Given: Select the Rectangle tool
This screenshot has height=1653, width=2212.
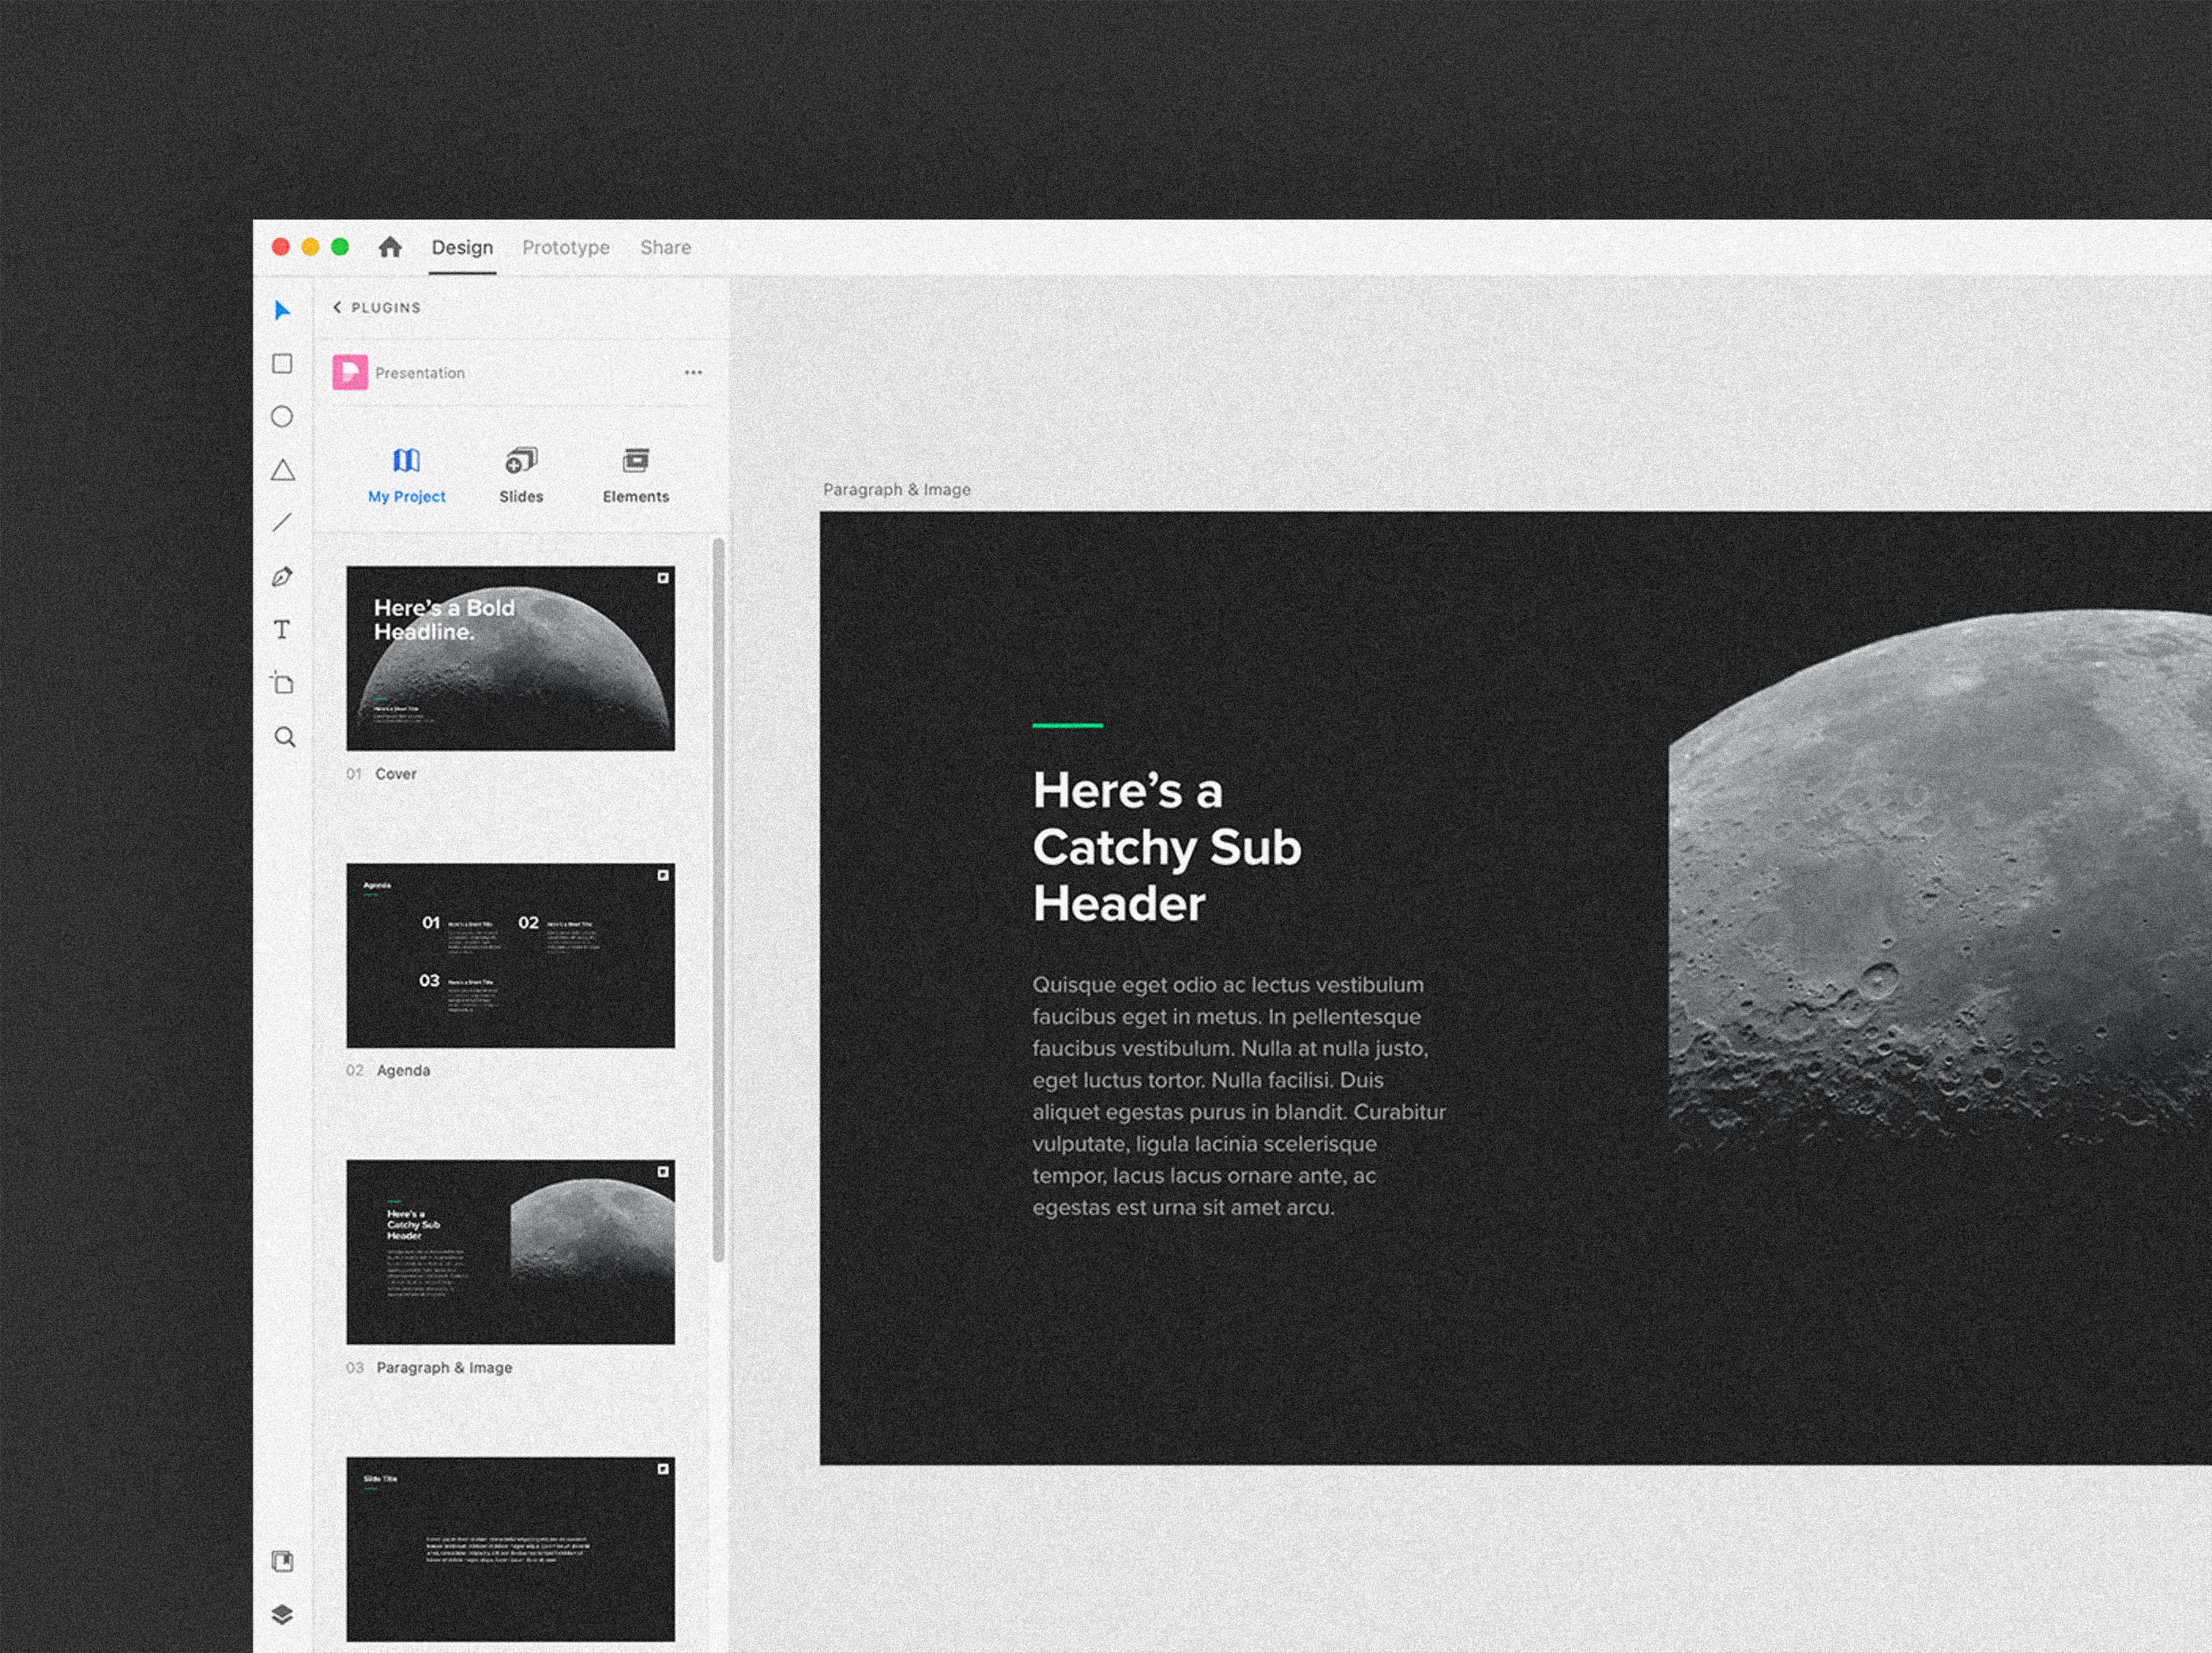Looking at the screenshot, I should (282, 363).
